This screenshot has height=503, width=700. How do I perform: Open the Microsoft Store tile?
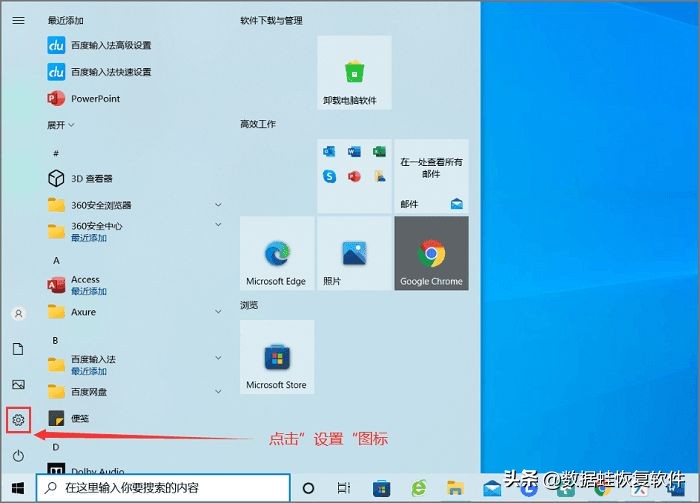tap(277, 357)
